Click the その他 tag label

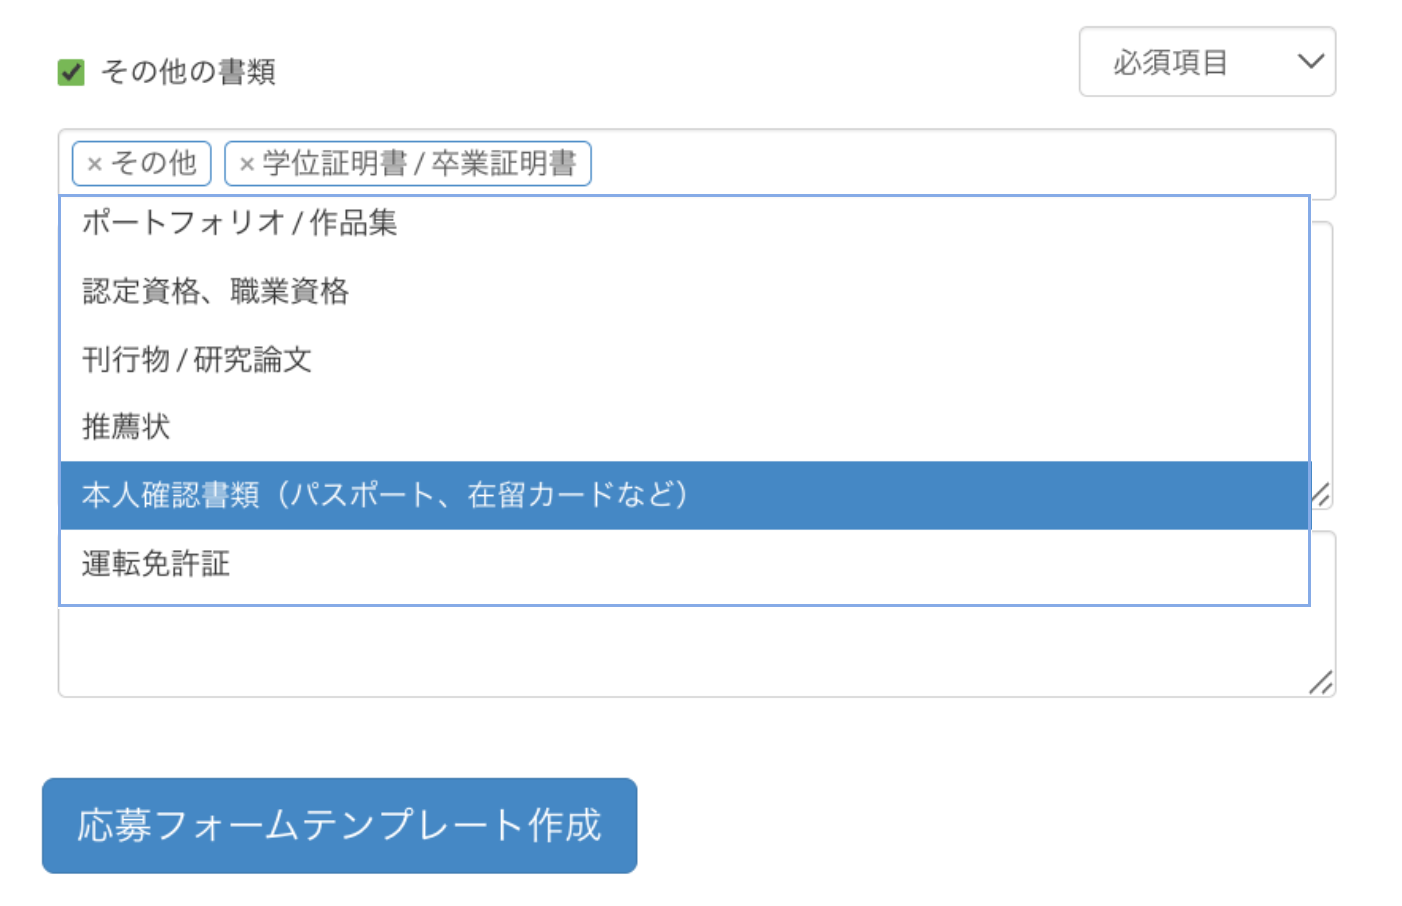point(154,163)
